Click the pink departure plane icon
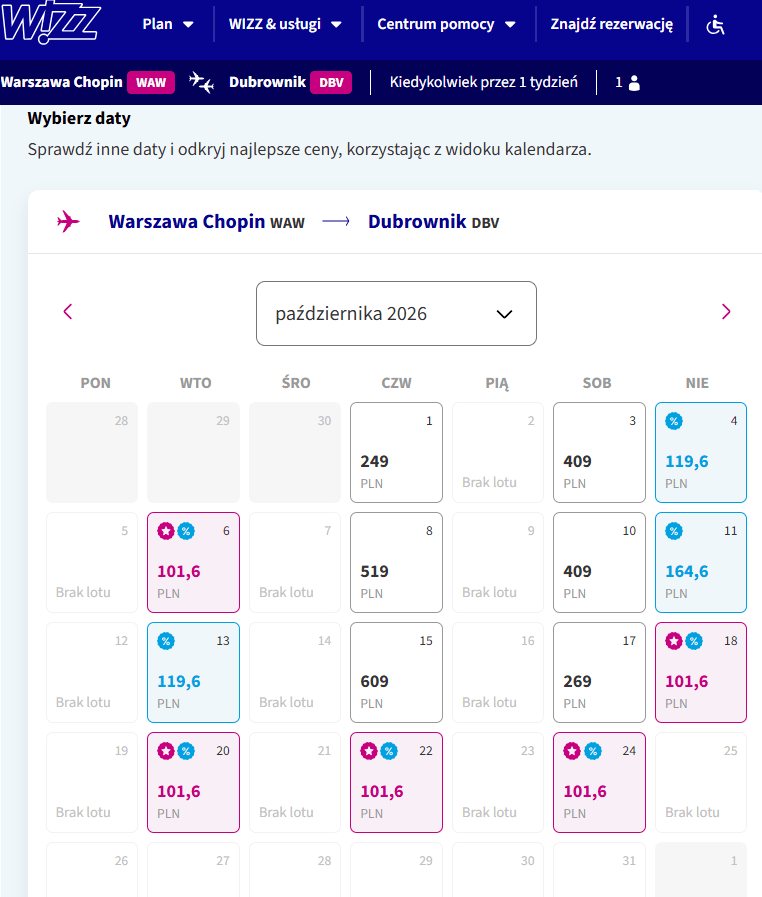Screen dimensions: 762x897 pos(68,221)
